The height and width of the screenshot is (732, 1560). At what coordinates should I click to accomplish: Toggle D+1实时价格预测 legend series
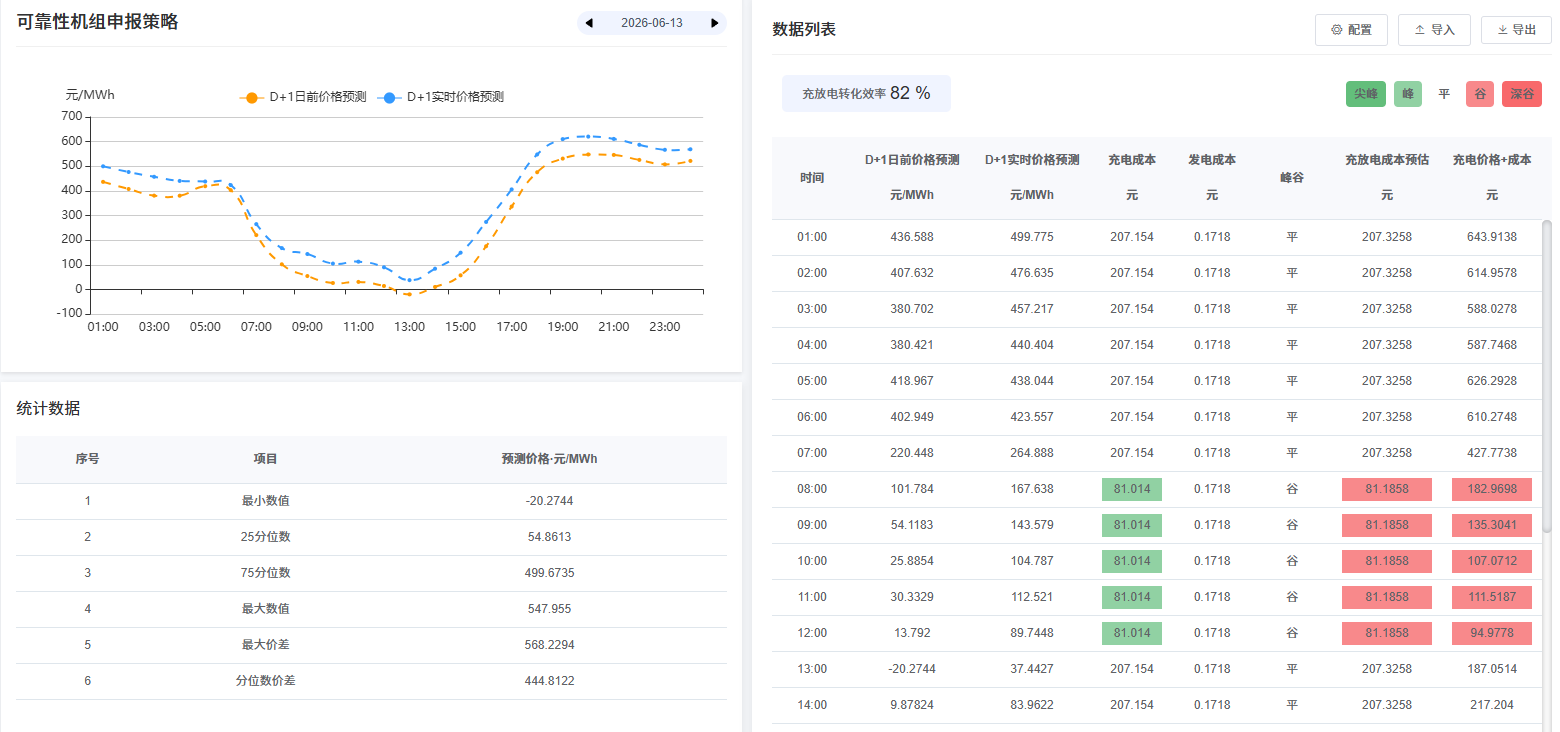pos(441,97)
